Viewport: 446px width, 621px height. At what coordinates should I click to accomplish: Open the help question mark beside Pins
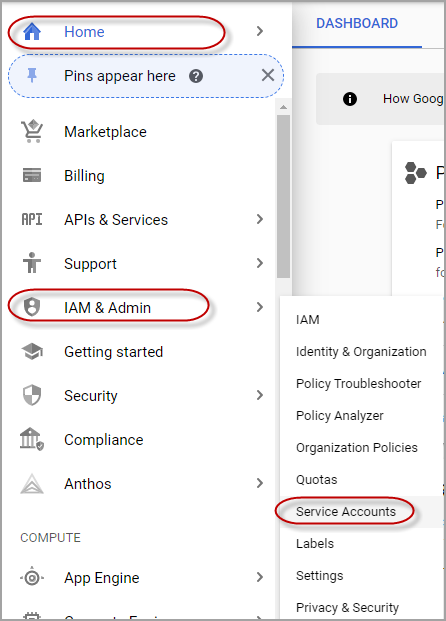click(196, 76)
